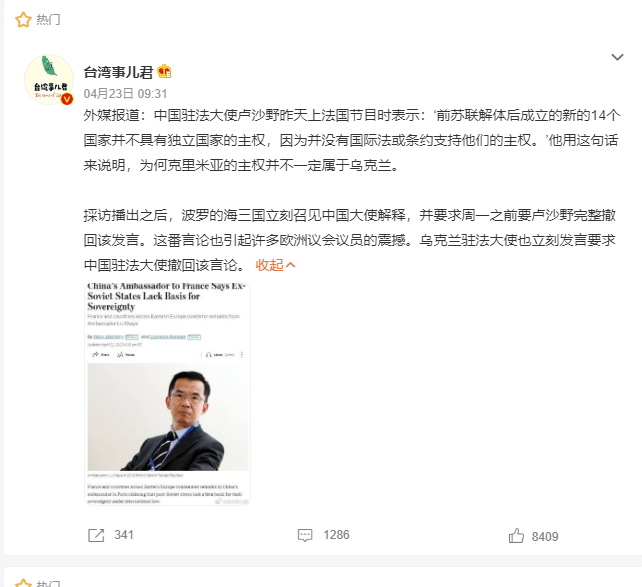Click the repost count 341
The image size is (642, 587).
pos(124,535)
